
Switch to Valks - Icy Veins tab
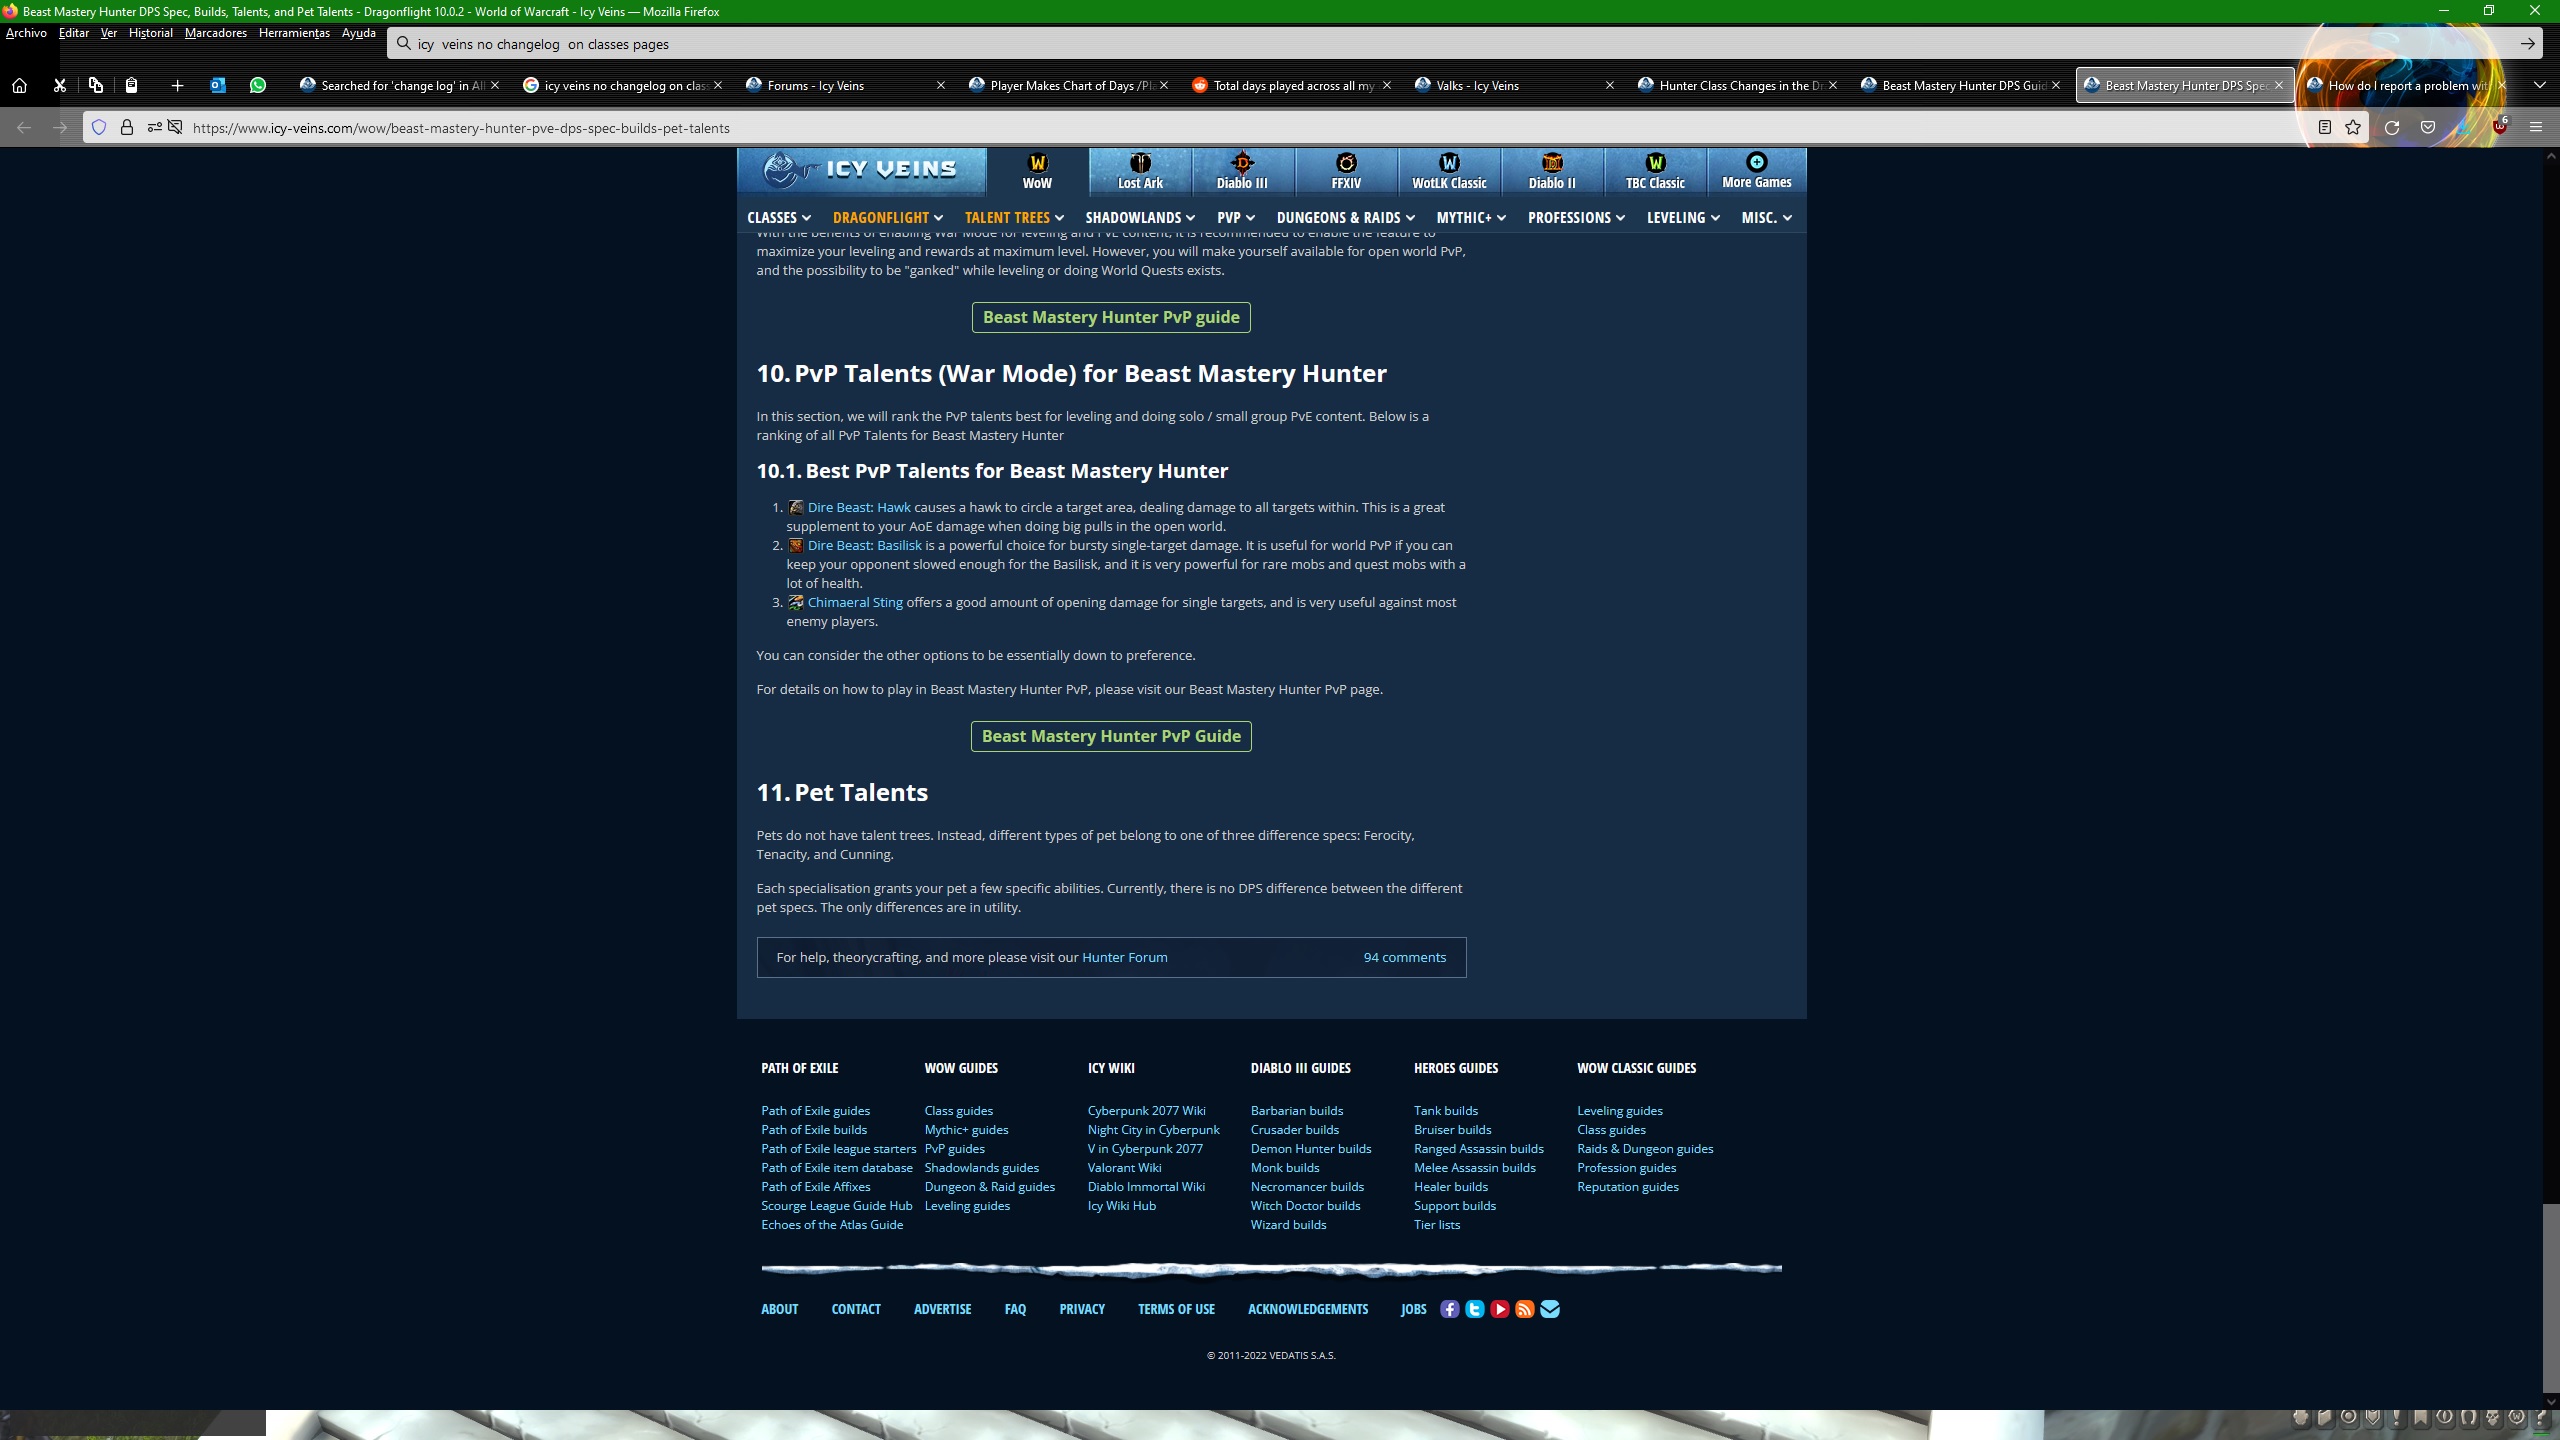tap(1515, 85)
